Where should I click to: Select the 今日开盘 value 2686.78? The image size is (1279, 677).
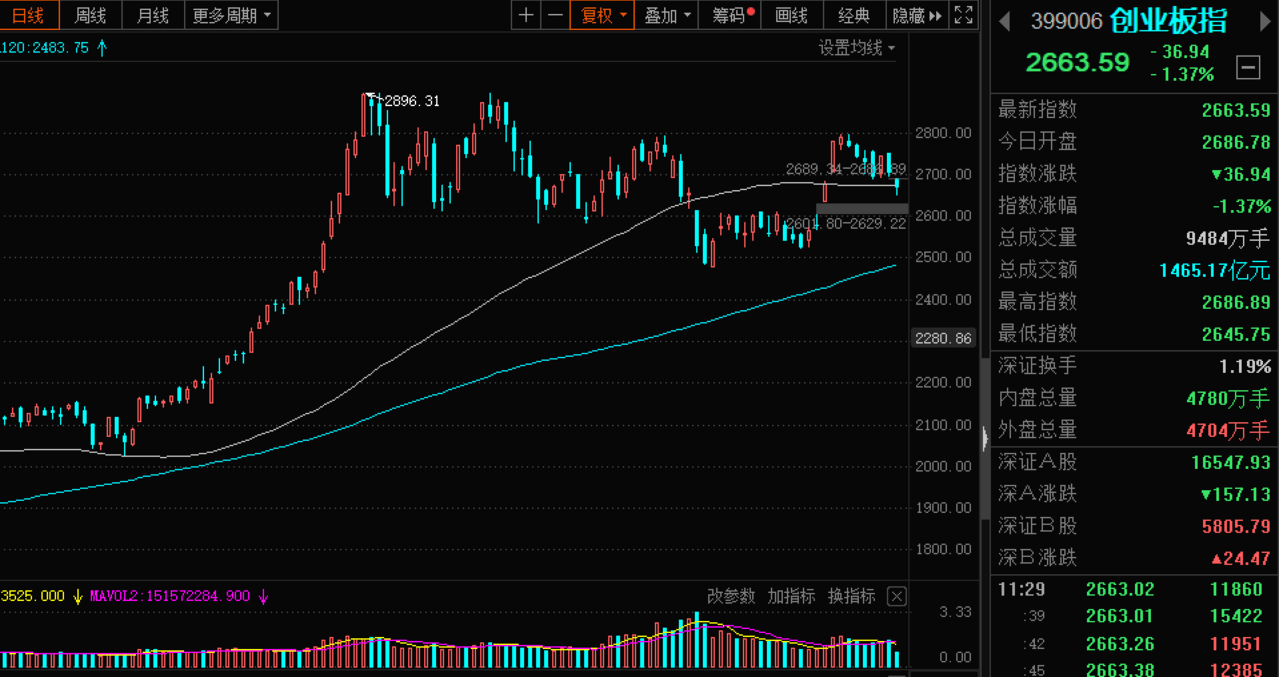click(x=1236, y=142)
